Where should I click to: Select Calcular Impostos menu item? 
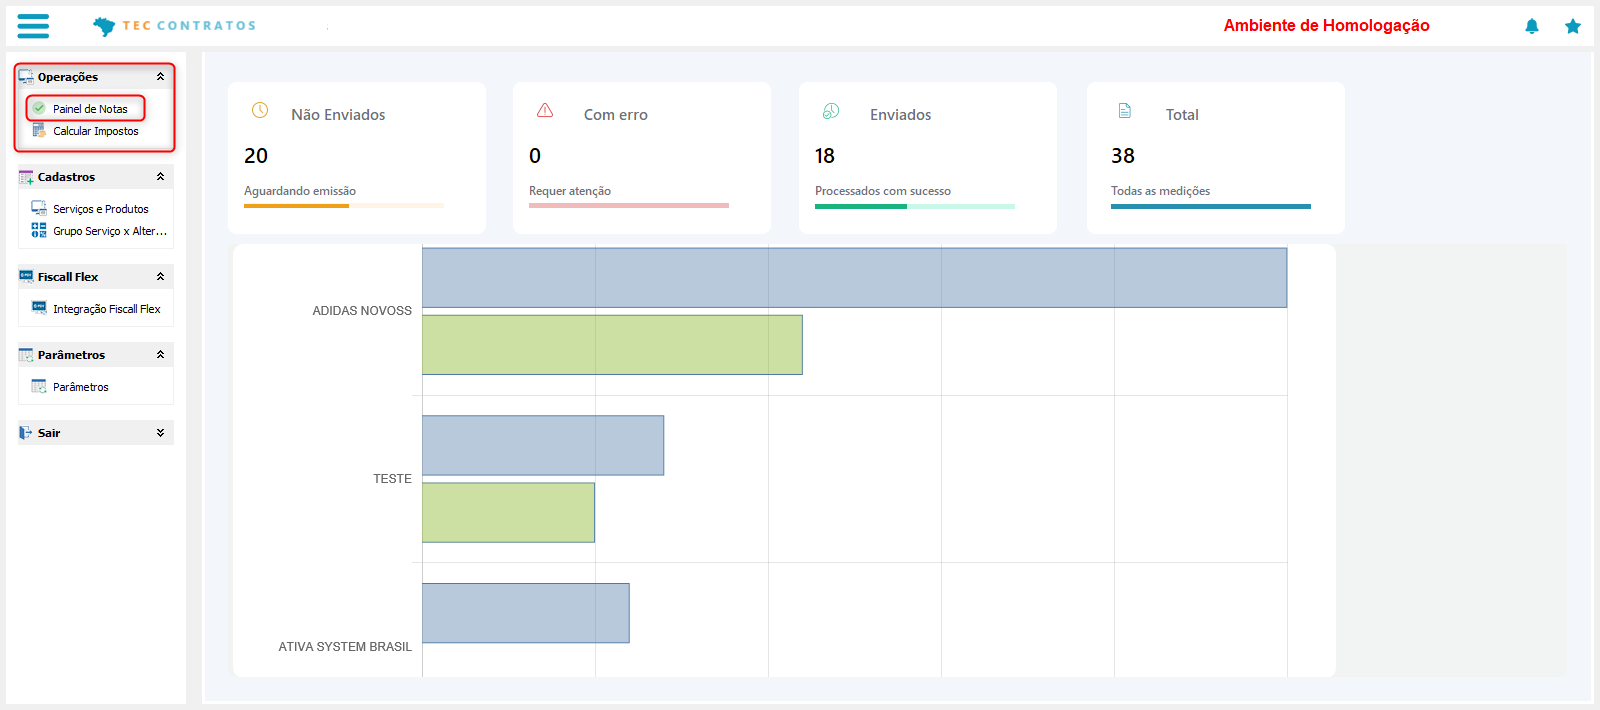(96, 131)
